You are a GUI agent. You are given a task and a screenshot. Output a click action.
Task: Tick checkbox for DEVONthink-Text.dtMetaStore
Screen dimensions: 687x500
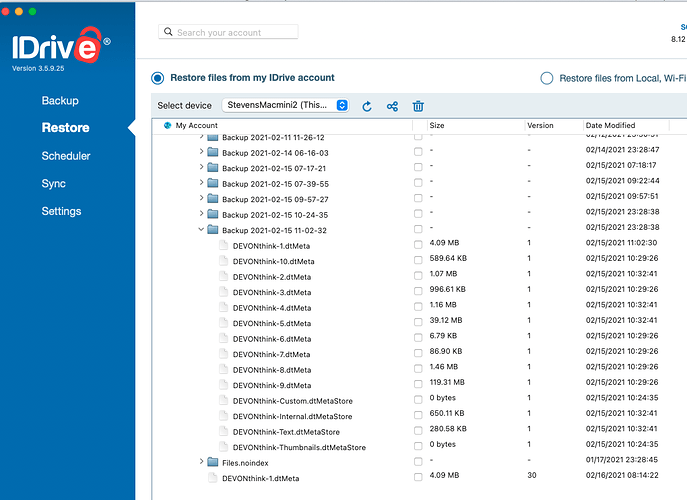click(x=418, y=430)
